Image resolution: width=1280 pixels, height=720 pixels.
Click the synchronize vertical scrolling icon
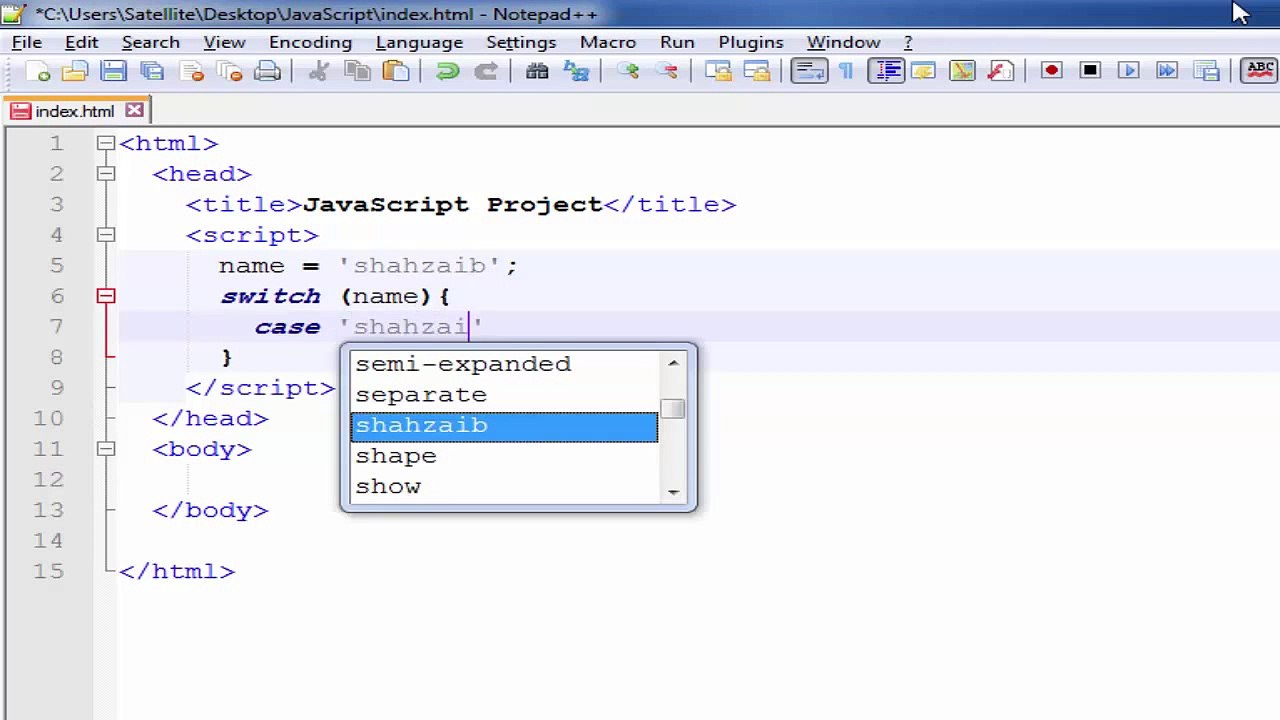click(x=717, y=71)
